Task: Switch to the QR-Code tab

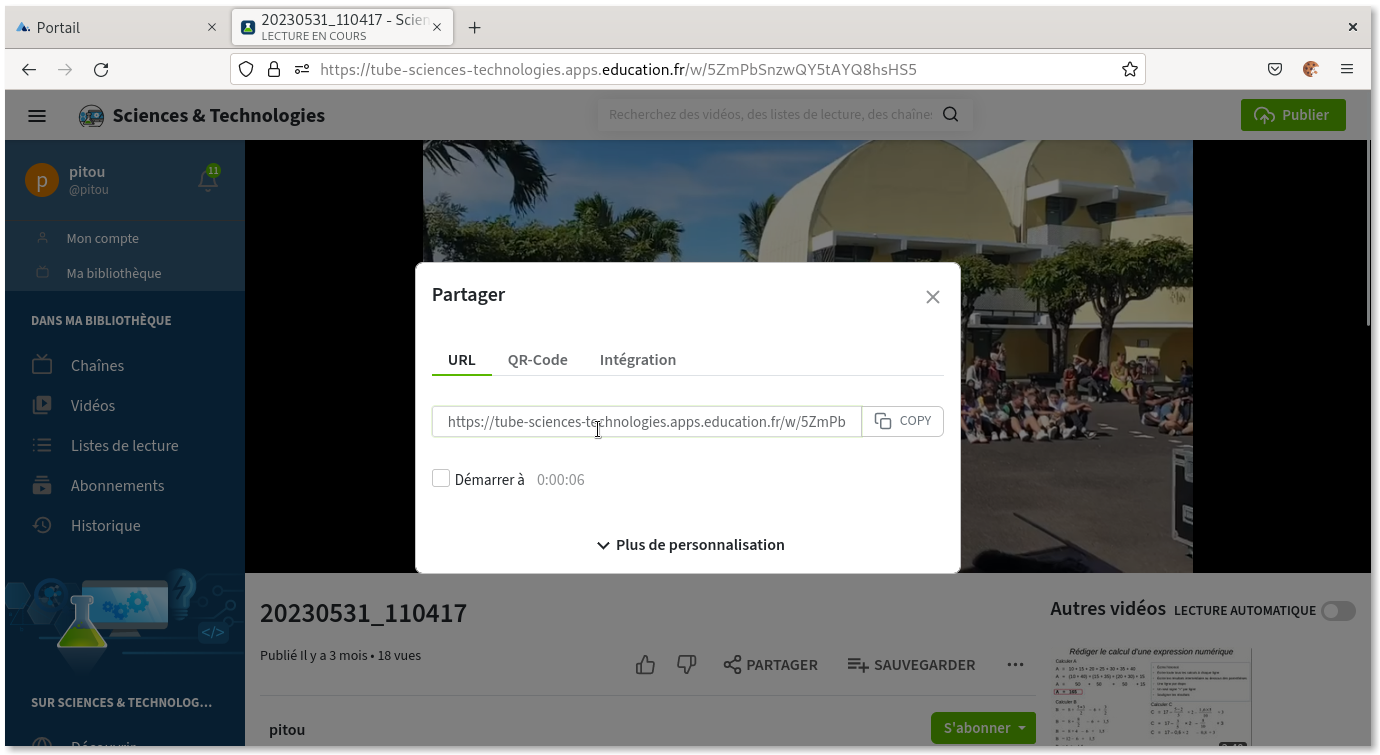Action: (x=537, y=360)
